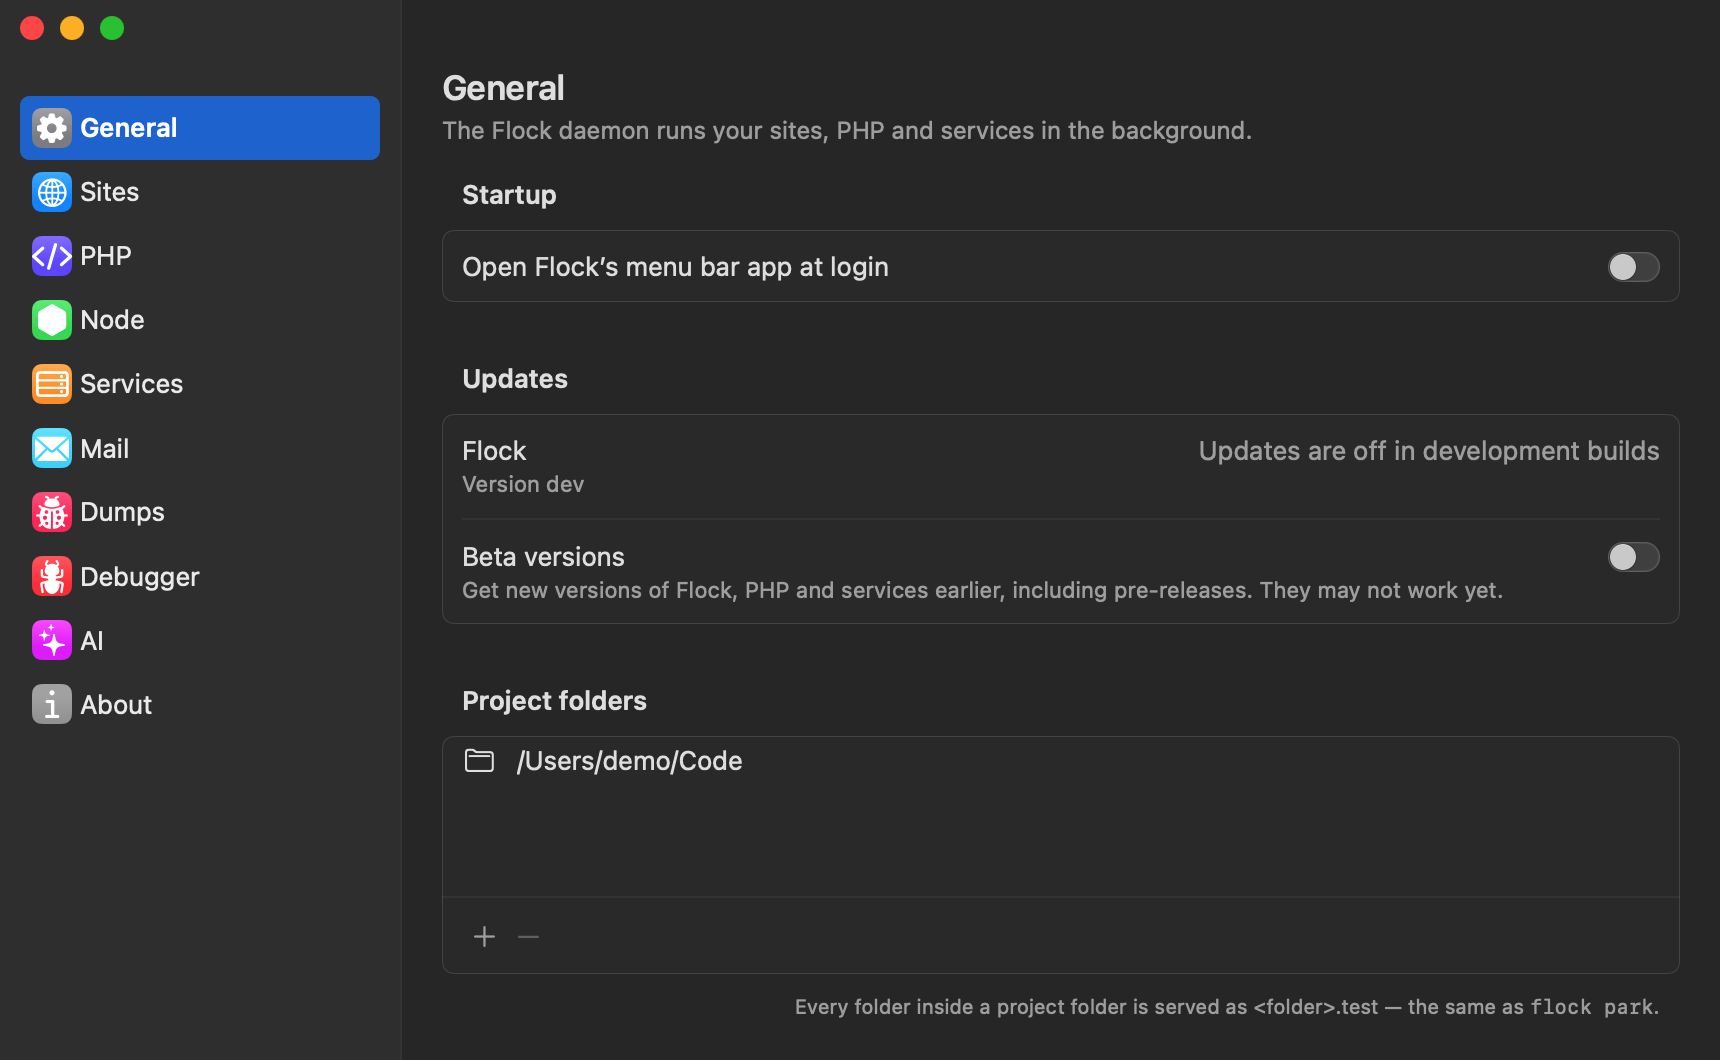Click the yellow minimize window button

(72, 28)
